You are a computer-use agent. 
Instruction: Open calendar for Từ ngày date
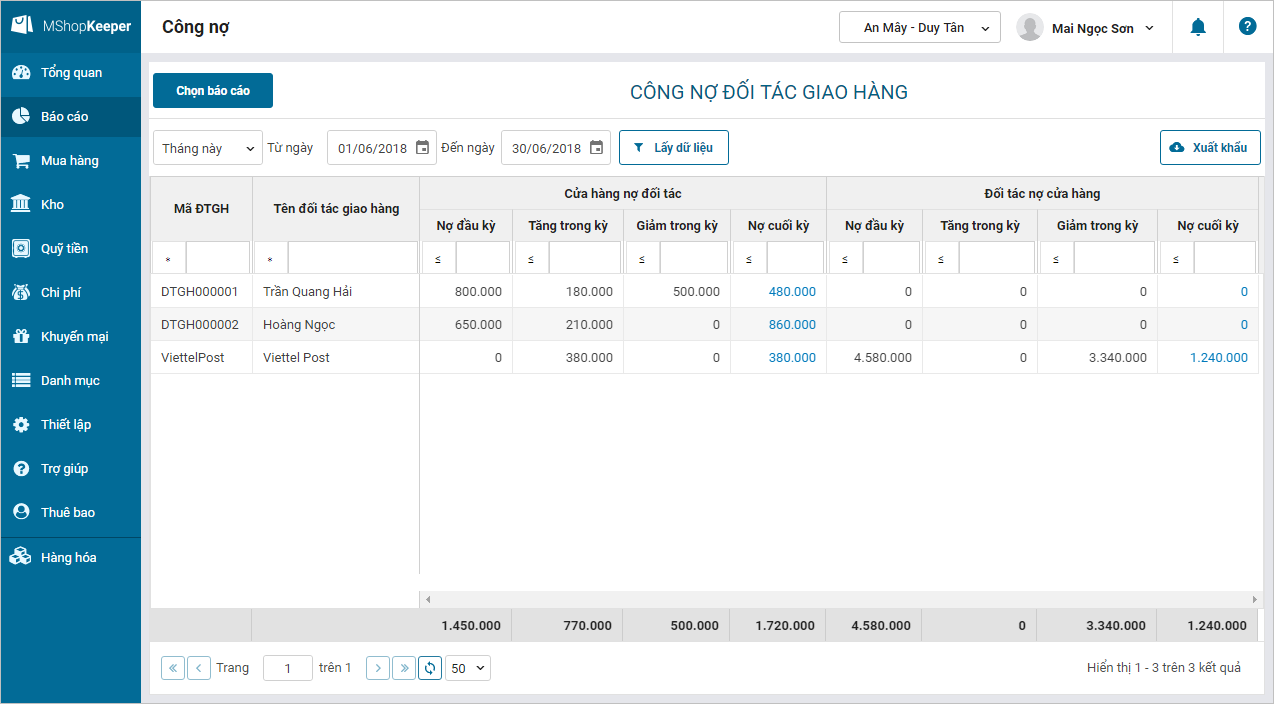coord(422,148)
